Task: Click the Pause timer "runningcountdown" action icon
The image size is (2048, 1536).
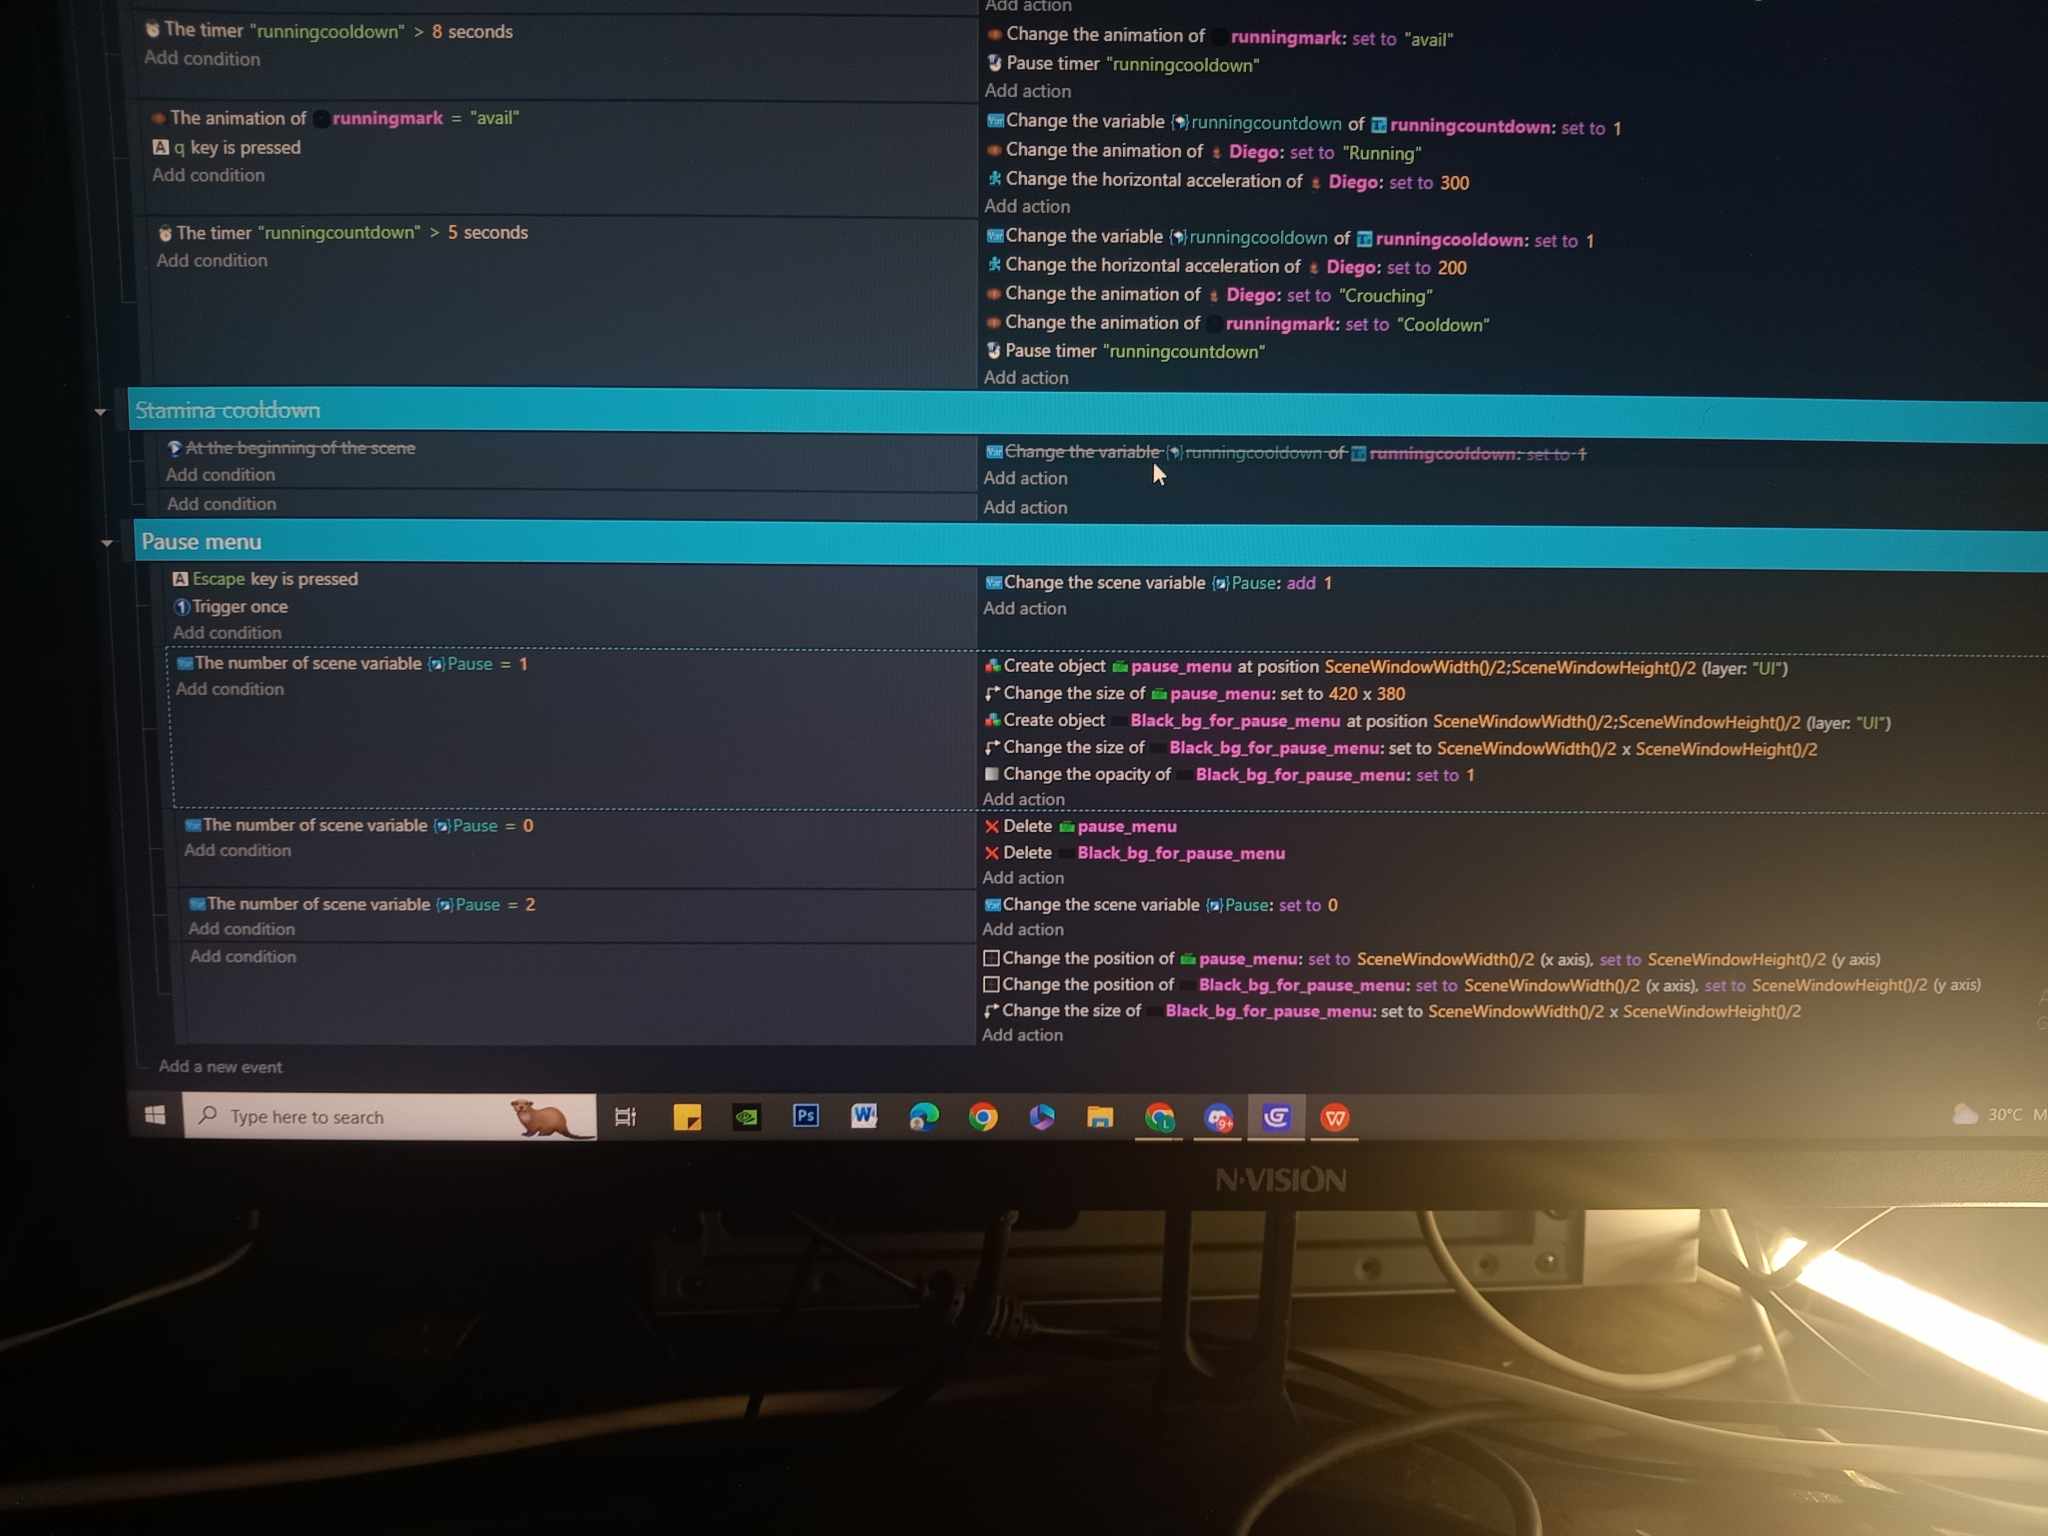Action: (x=993, y=351)
